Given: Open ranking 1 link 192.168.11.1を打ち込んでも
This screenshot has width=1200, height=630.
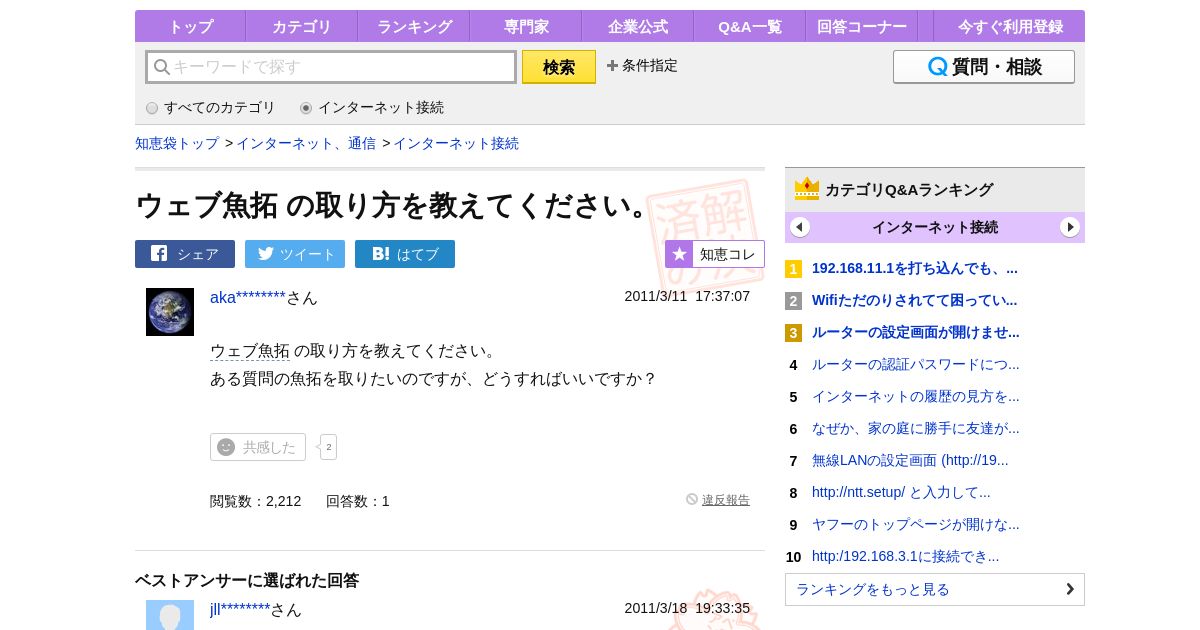Looking at the screenshot, I should (x=915, y=268).
